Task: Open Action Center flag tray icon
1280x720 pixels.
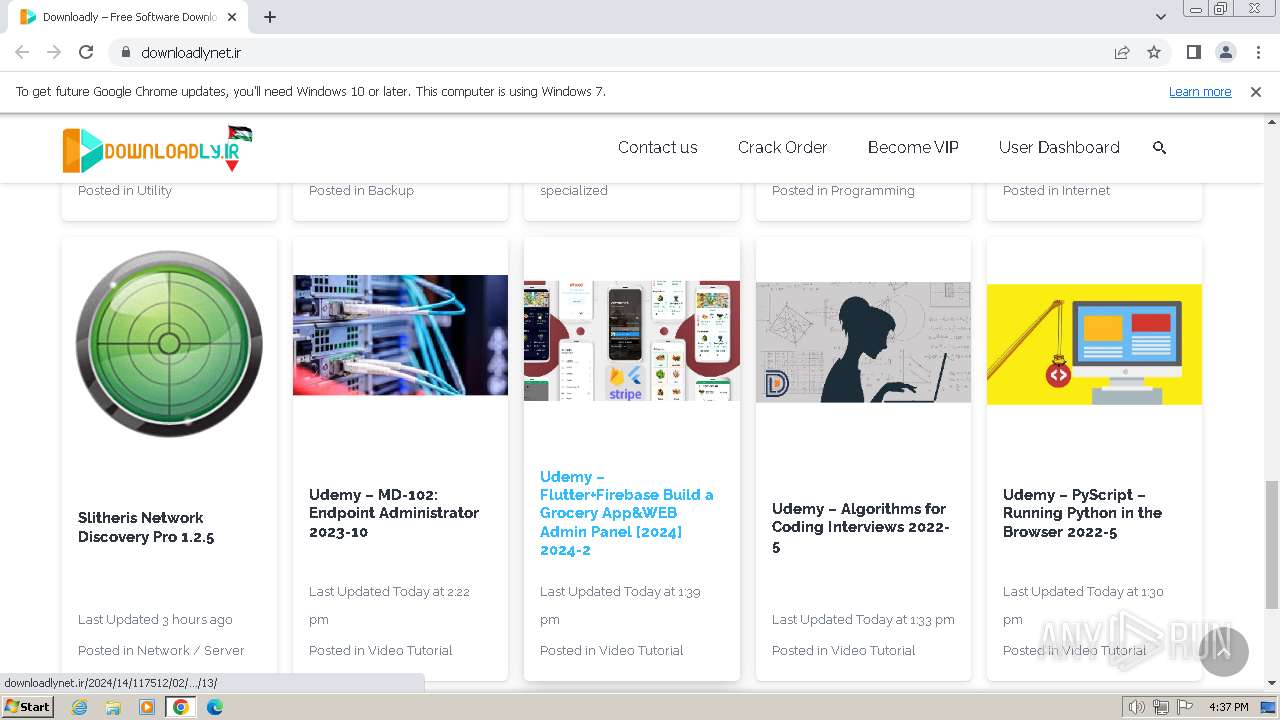Action: (x=1185, y=707)
